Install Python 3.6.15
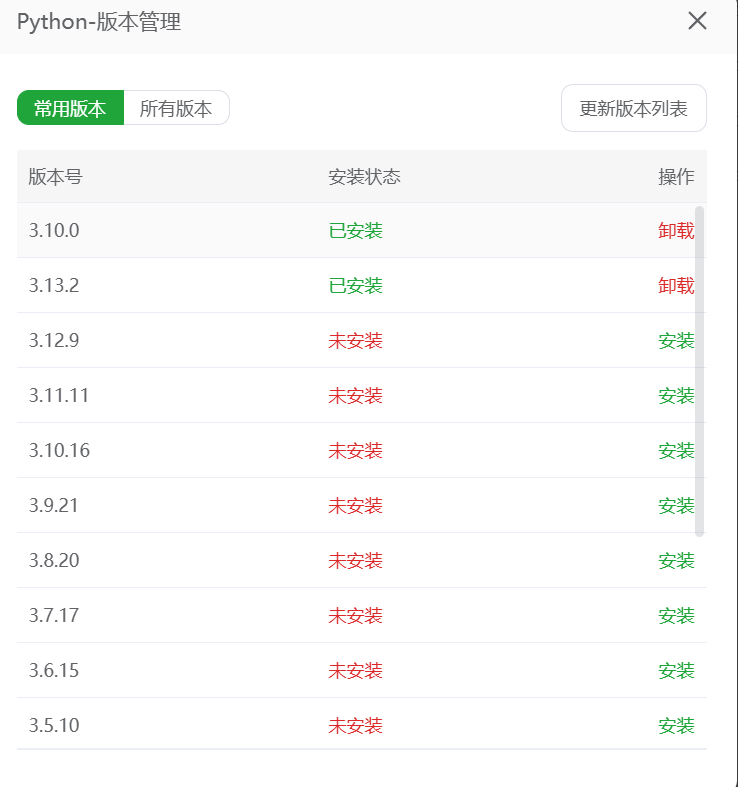738x787 pixels. point(676,671)
